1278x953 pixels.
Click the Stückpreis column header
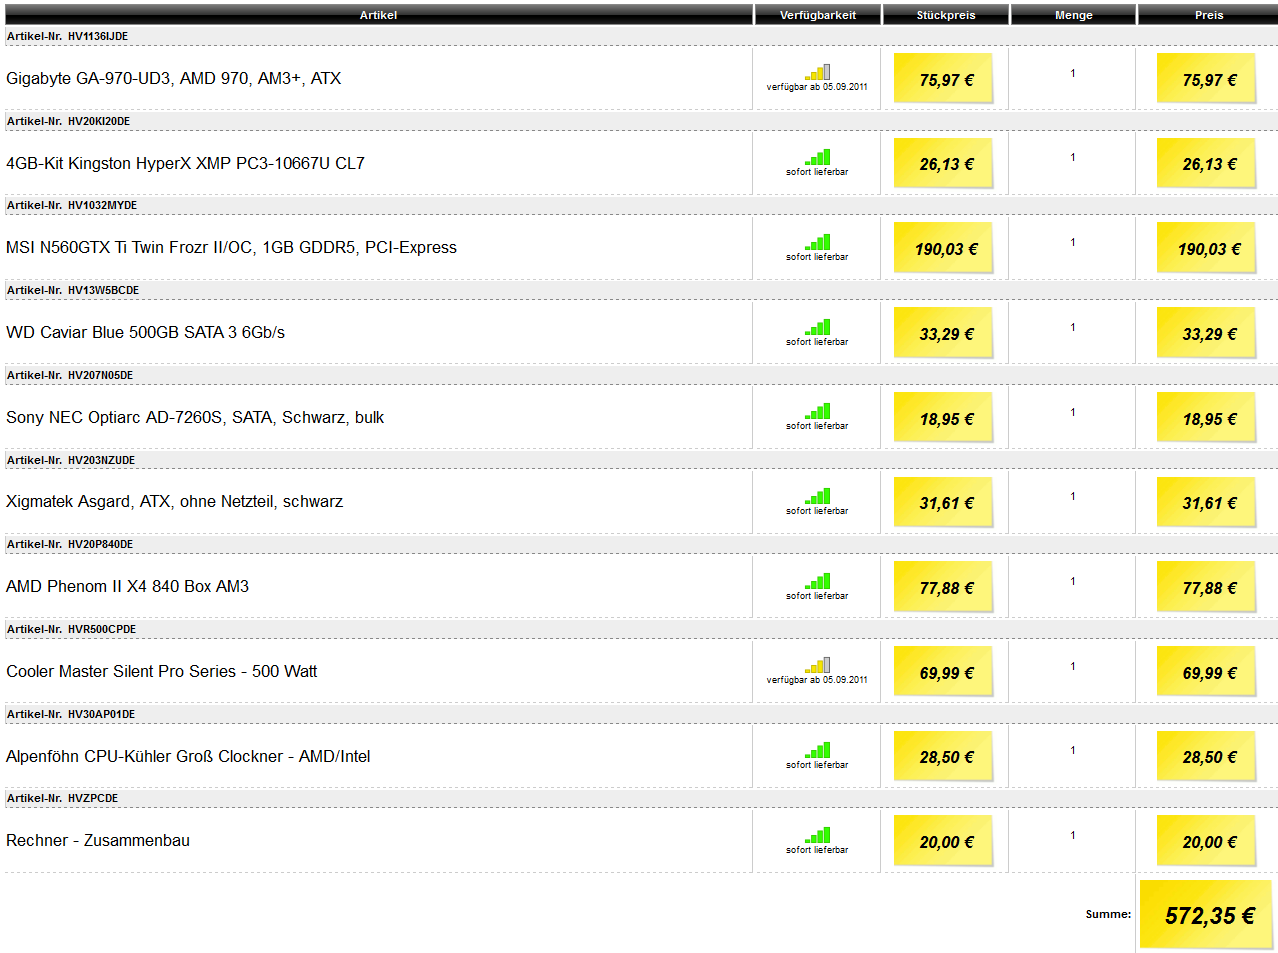coord(946,15)
